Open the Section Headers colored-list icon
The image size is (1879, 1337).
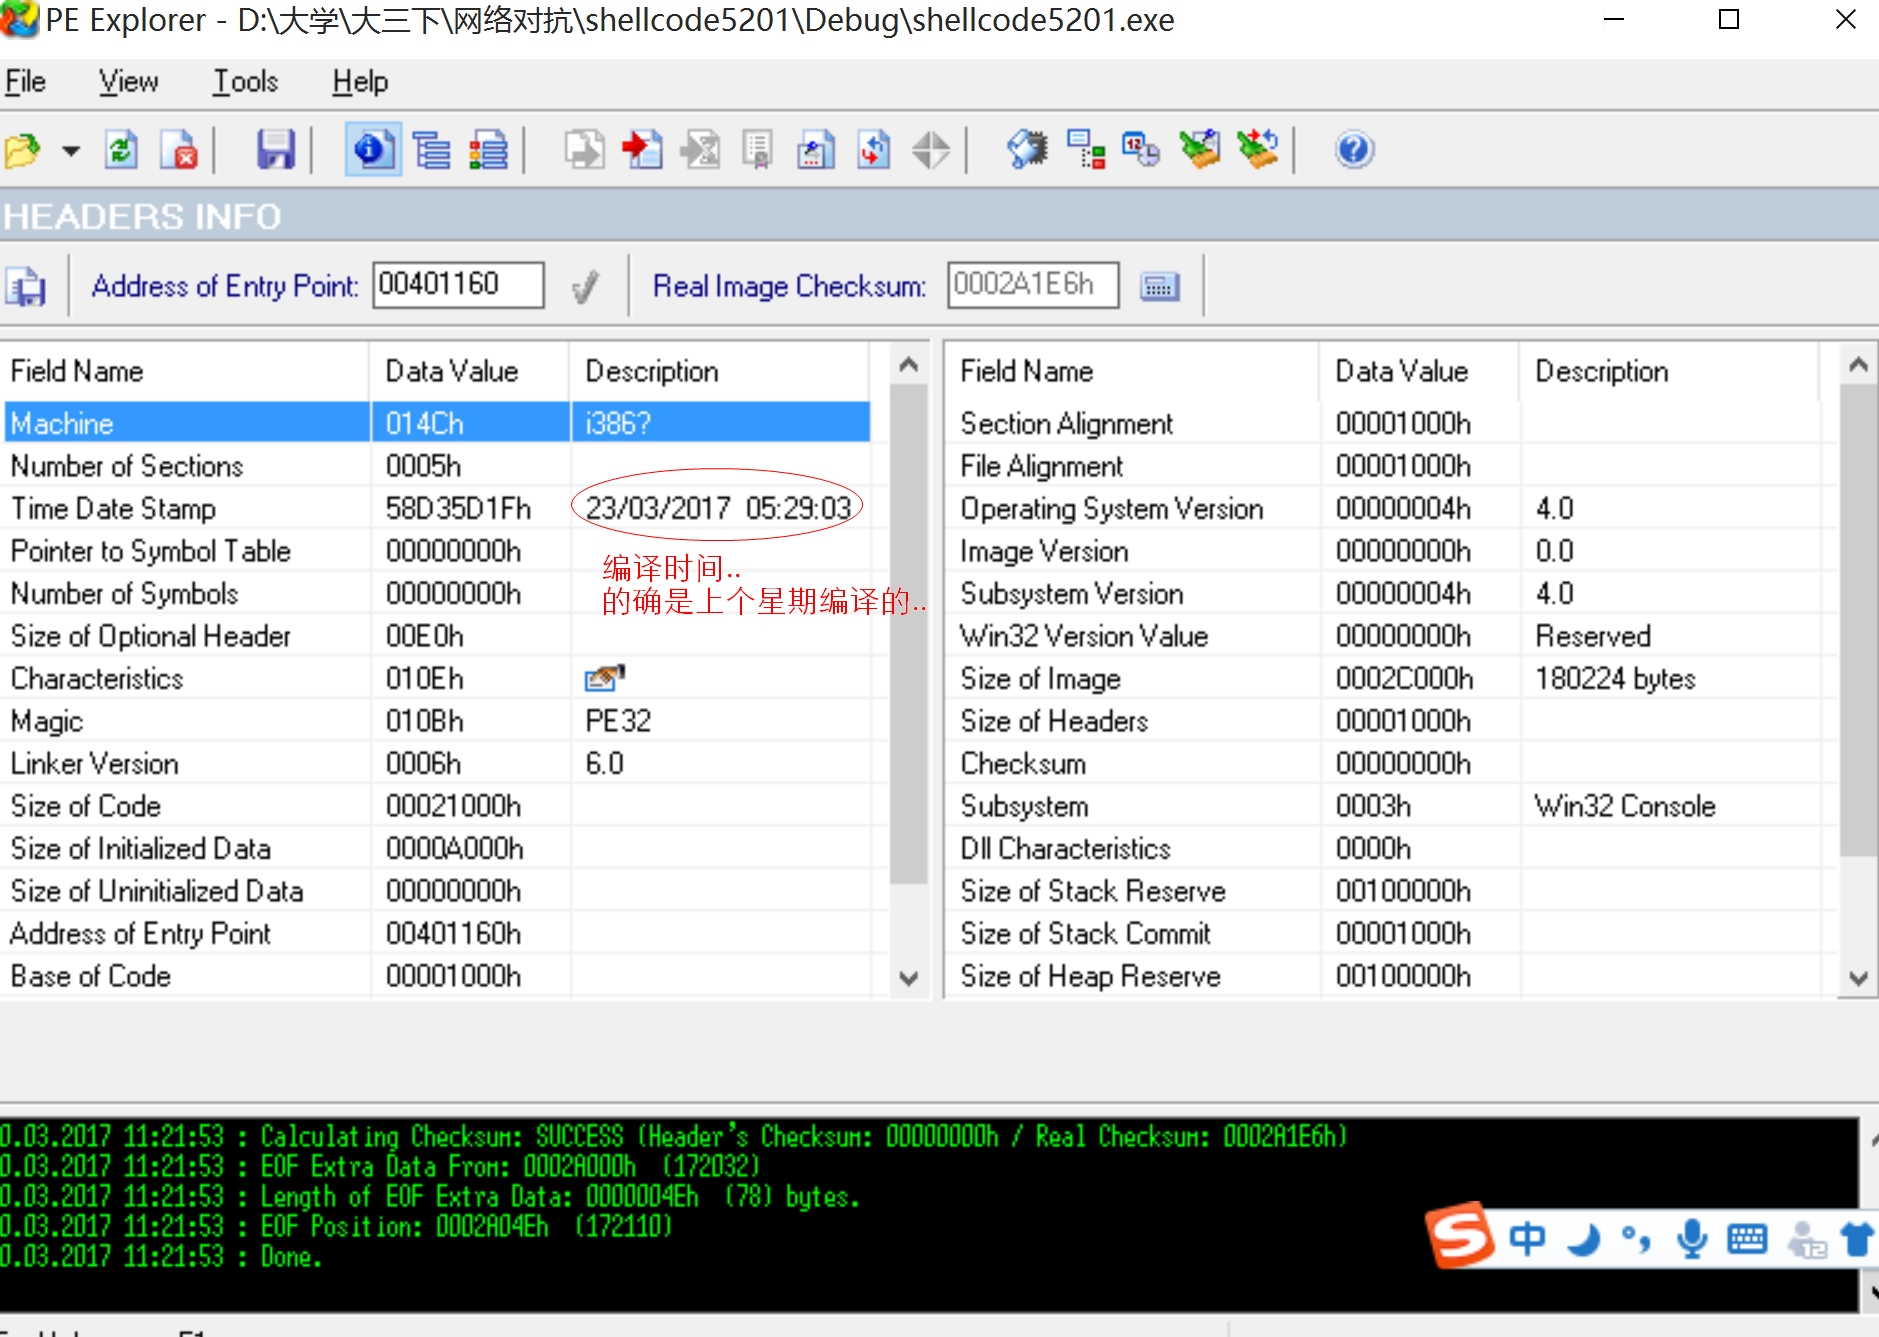tap(489, 150)
